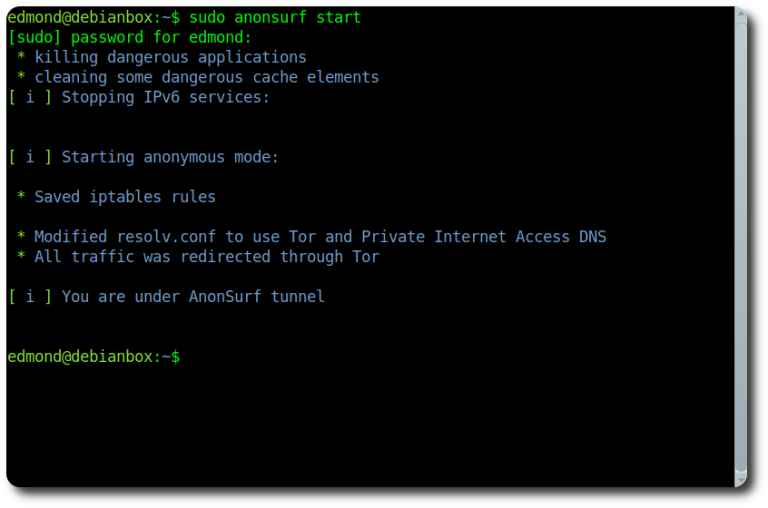Click the [ i ] marker before 'Starting anonymous'

coord(29,157)
